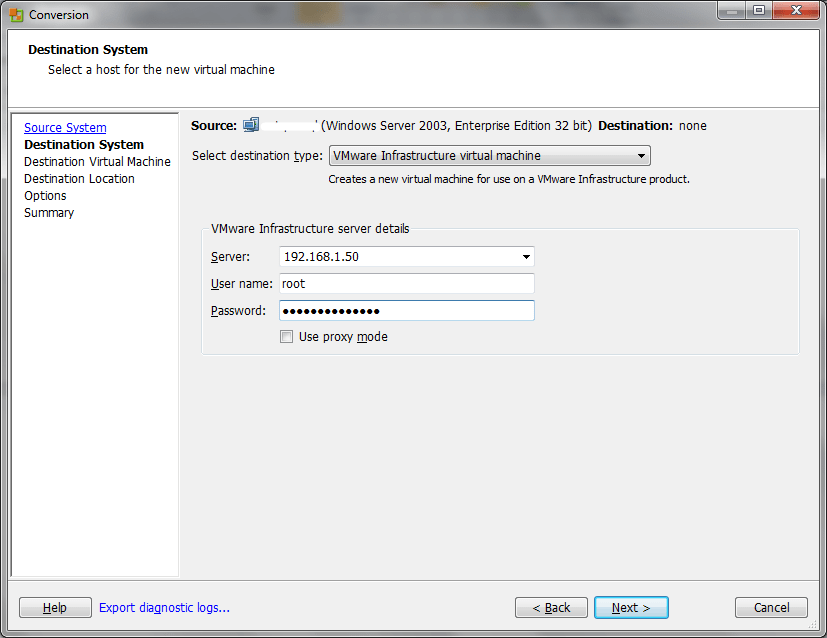Screen dimensions: 827x638
Task: Go to Source System step link
Action: click(65, 128)
